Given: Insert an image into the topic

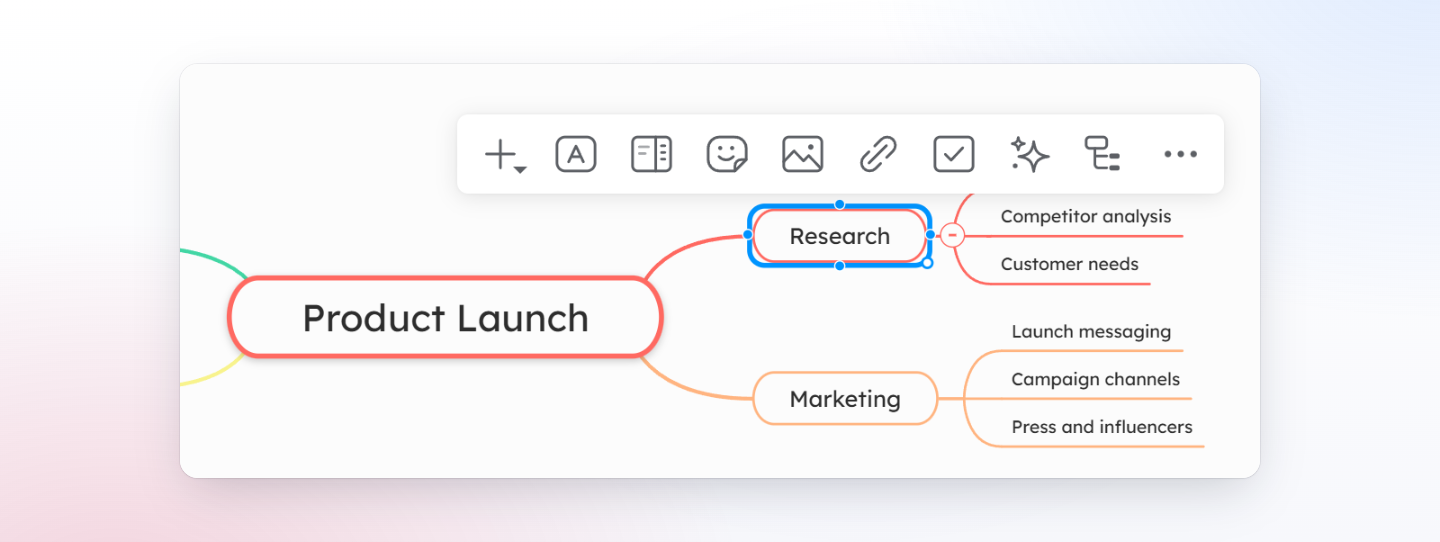Looking at the screenshot, I should [803, 155].
